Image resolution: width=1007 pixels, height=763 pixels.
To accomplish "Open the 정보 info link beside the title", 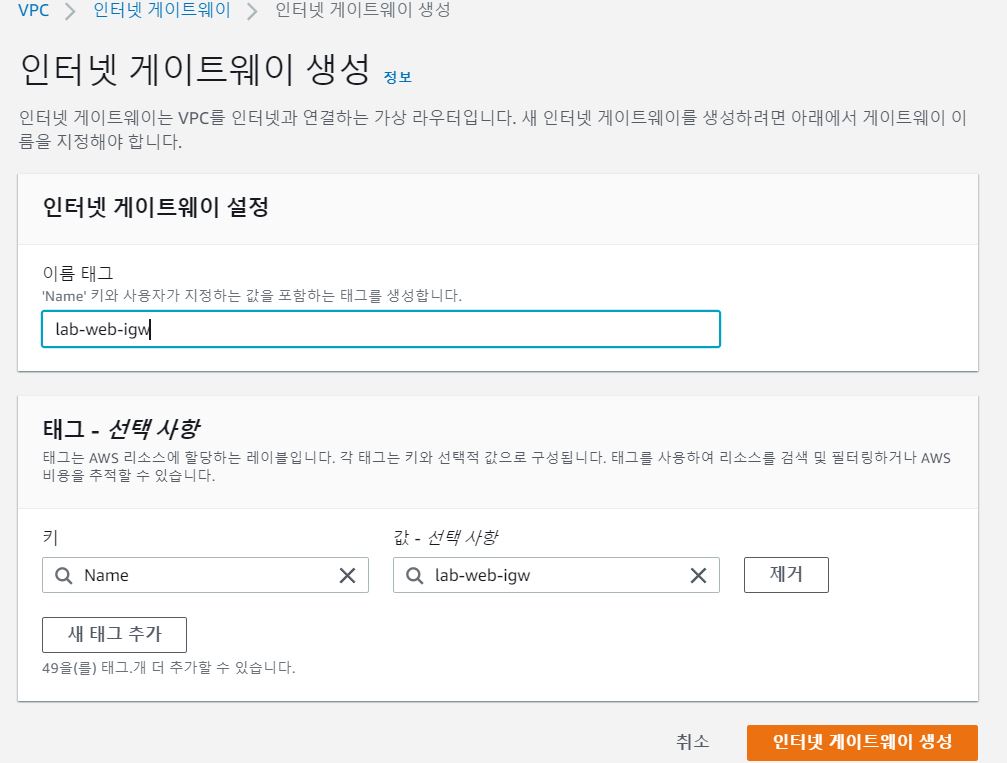I will (398, 77).
